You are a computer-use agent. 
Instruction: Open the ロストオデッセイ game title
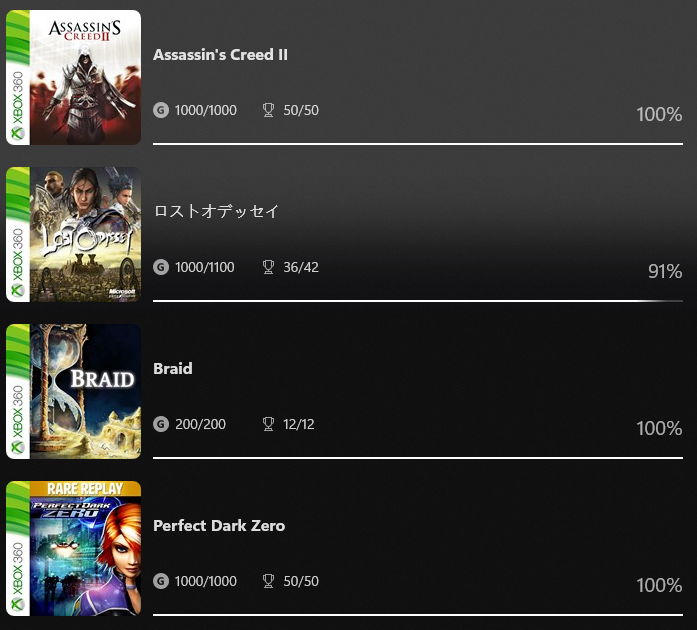click(x=216, y=211)
